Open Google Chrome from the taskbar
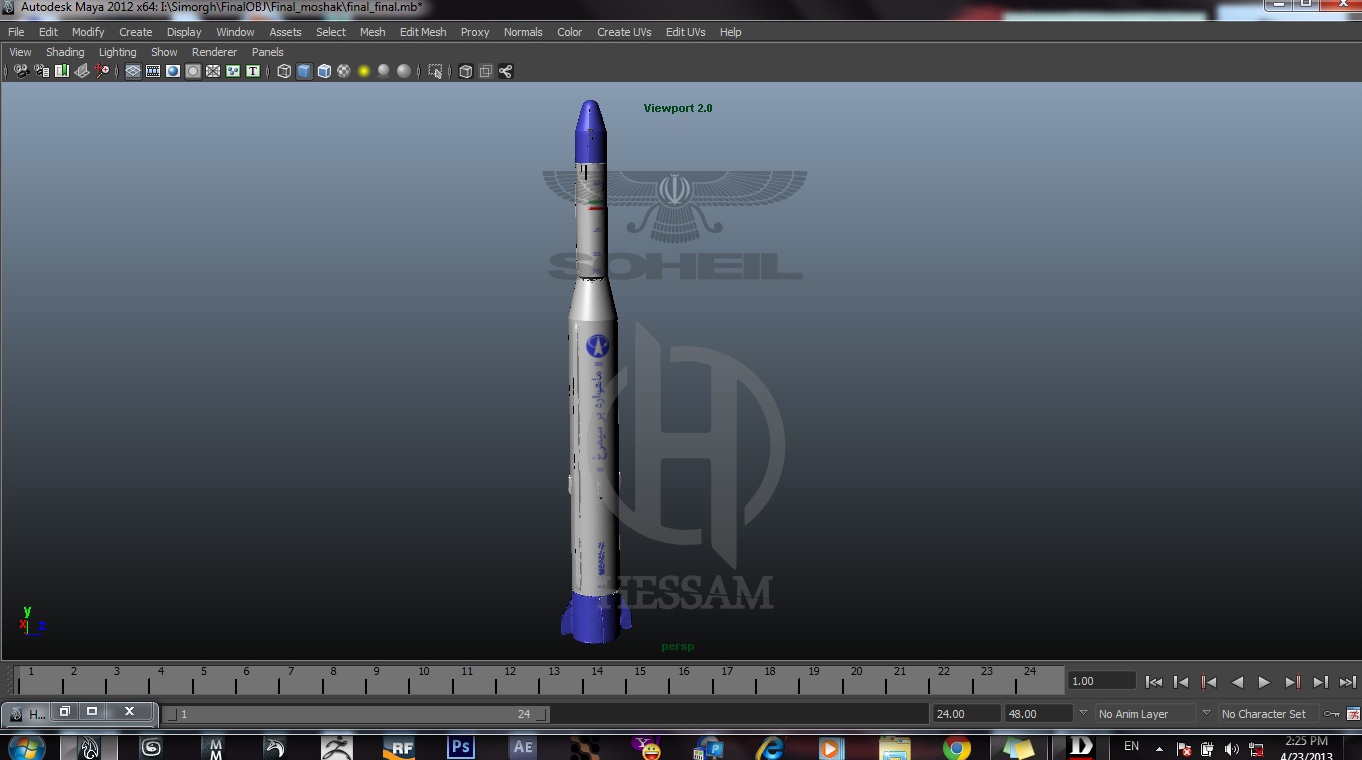1362x760 pixels. click(x=956, y=748)
